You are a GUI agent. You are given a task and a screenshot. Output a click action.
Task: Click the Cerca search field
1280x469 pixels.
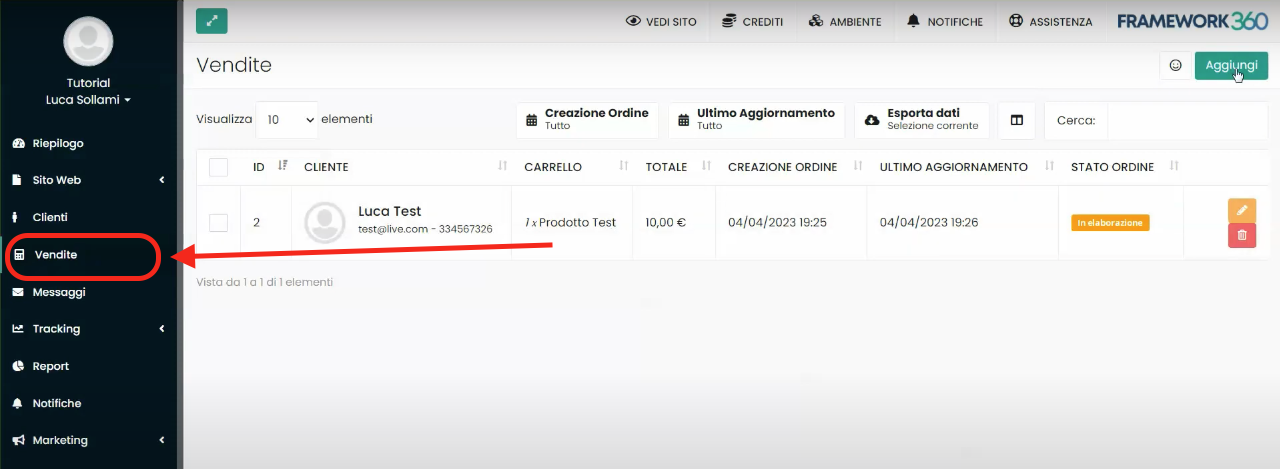[x=1187, y=120]
